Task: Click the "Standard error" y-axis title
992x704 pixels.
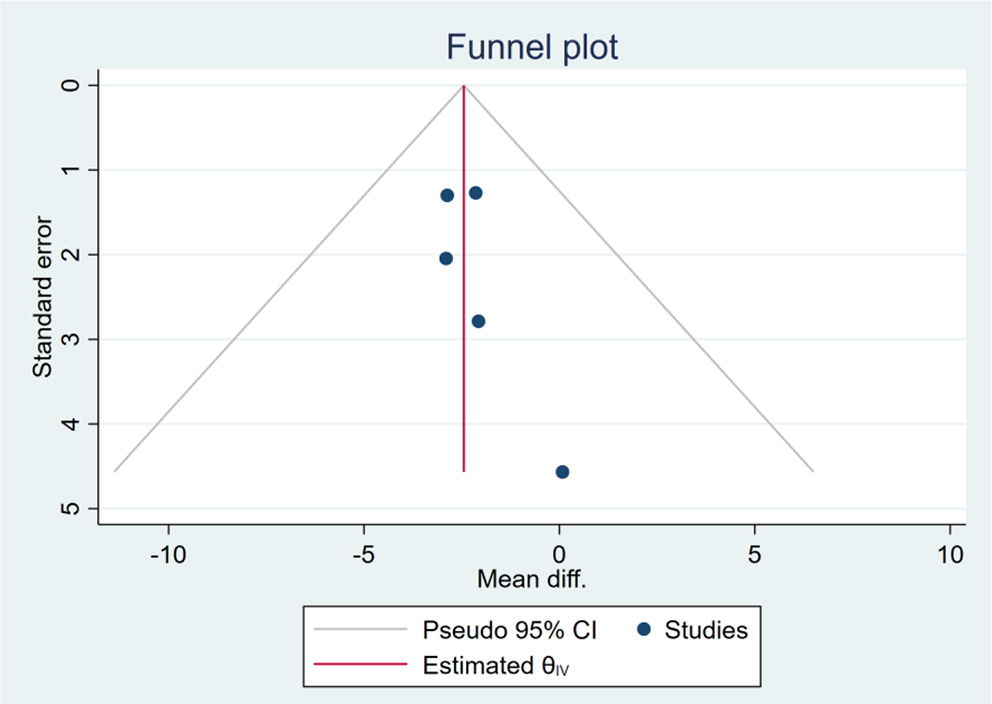Action: (x=43, y=298)
